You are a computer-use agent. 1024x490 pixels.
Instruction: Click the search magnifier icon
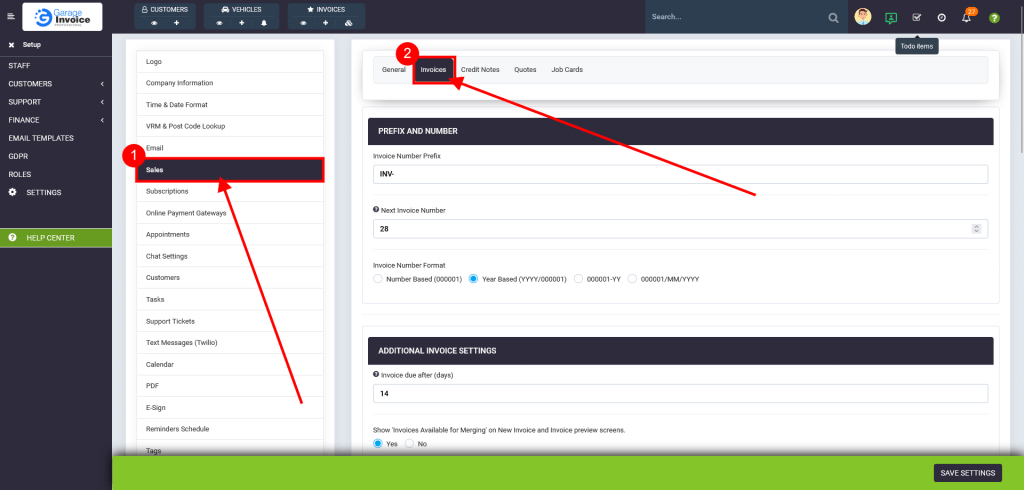(833, 18)
